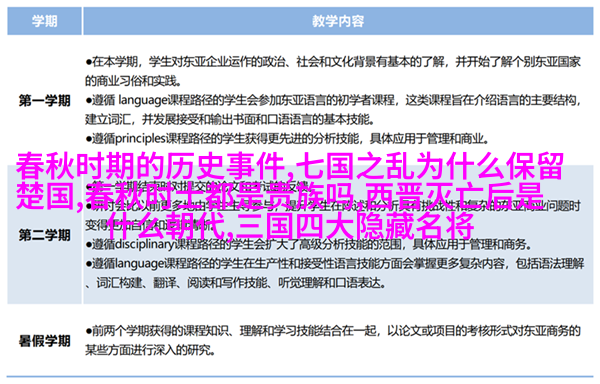Select the 暑假学期 row label
The image size is (600, 384).
(x=44, y=340)
